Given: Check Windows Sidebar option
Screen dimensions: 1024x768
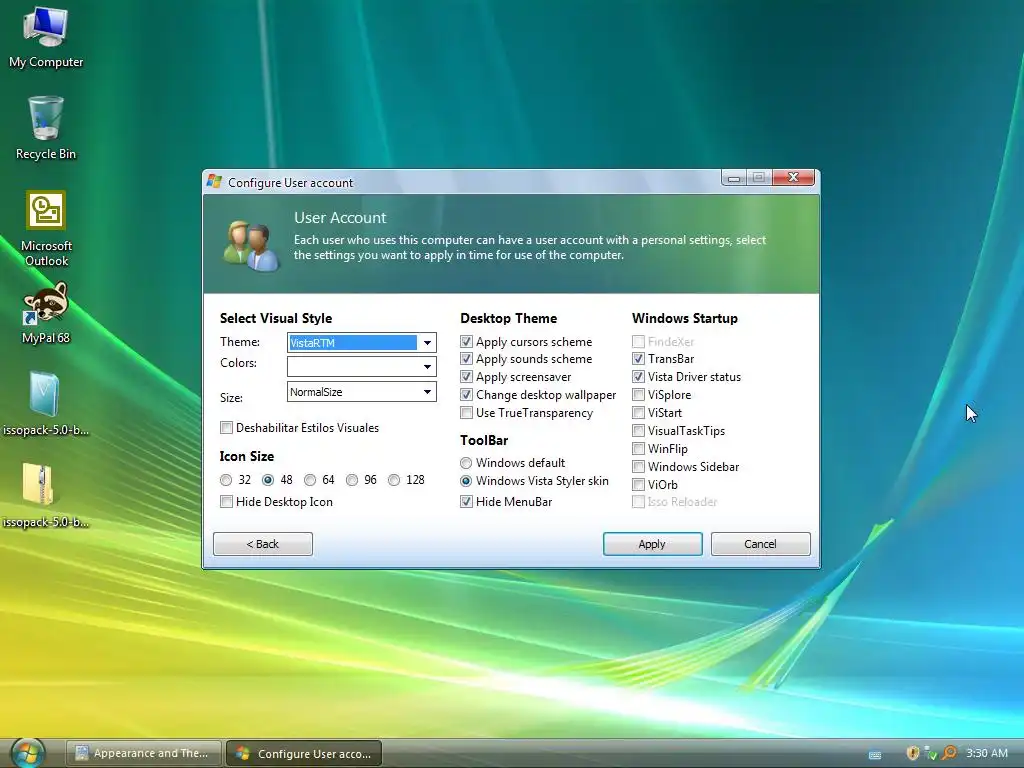Looking at the screenshot, I should [x=639, y=466].
